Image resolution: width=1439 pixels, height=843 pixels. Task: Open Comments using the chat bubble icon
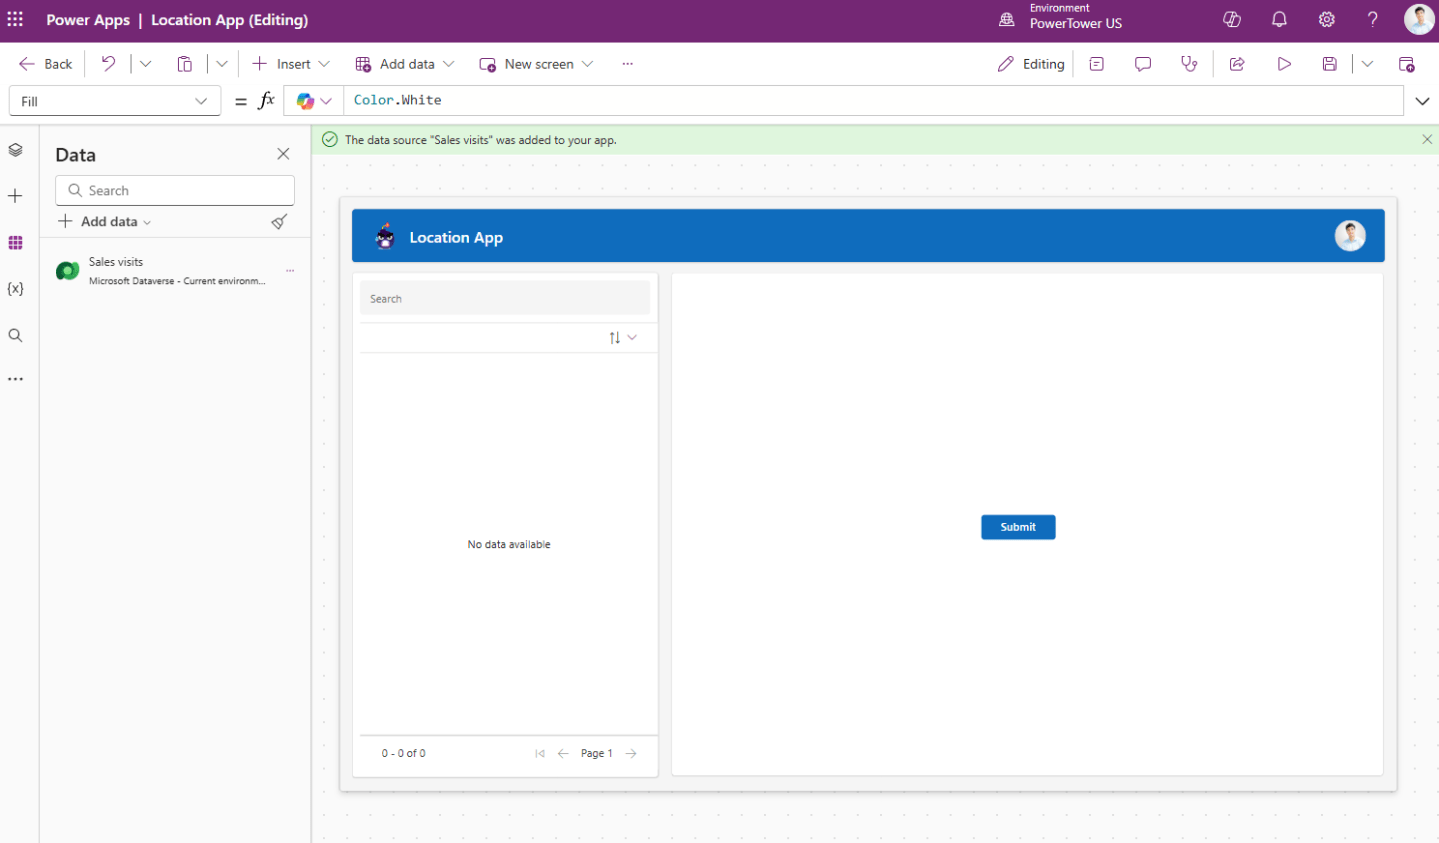1142,63
